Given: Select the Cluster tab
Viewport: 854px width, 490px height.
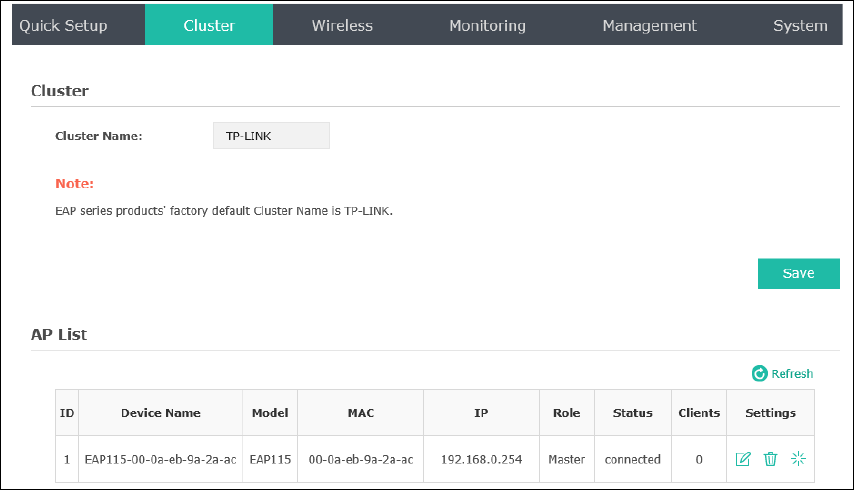Looking at the screenshot, I should click(x=209, y=25).
